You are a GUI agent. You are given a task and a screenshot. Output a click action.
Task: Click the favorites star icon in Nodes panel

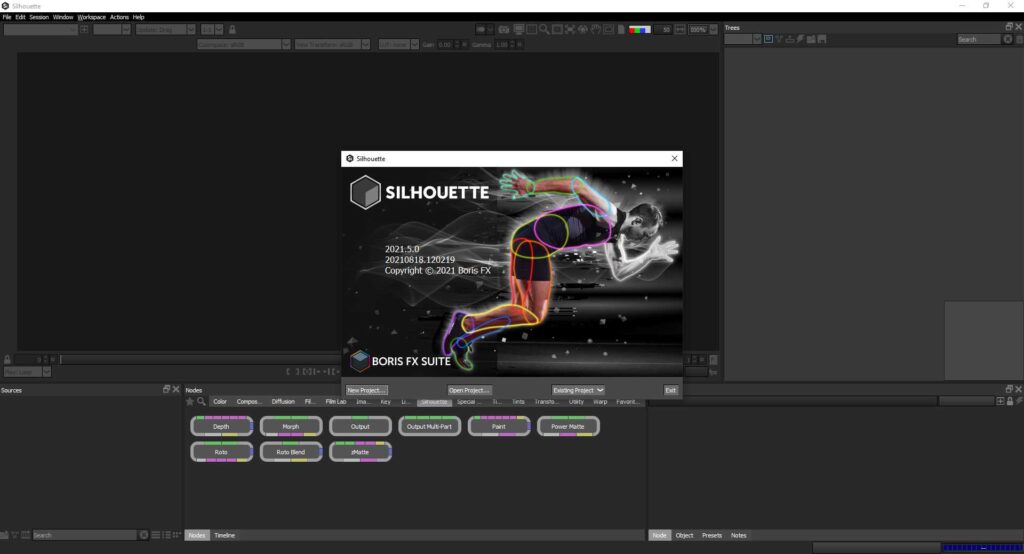190,402
